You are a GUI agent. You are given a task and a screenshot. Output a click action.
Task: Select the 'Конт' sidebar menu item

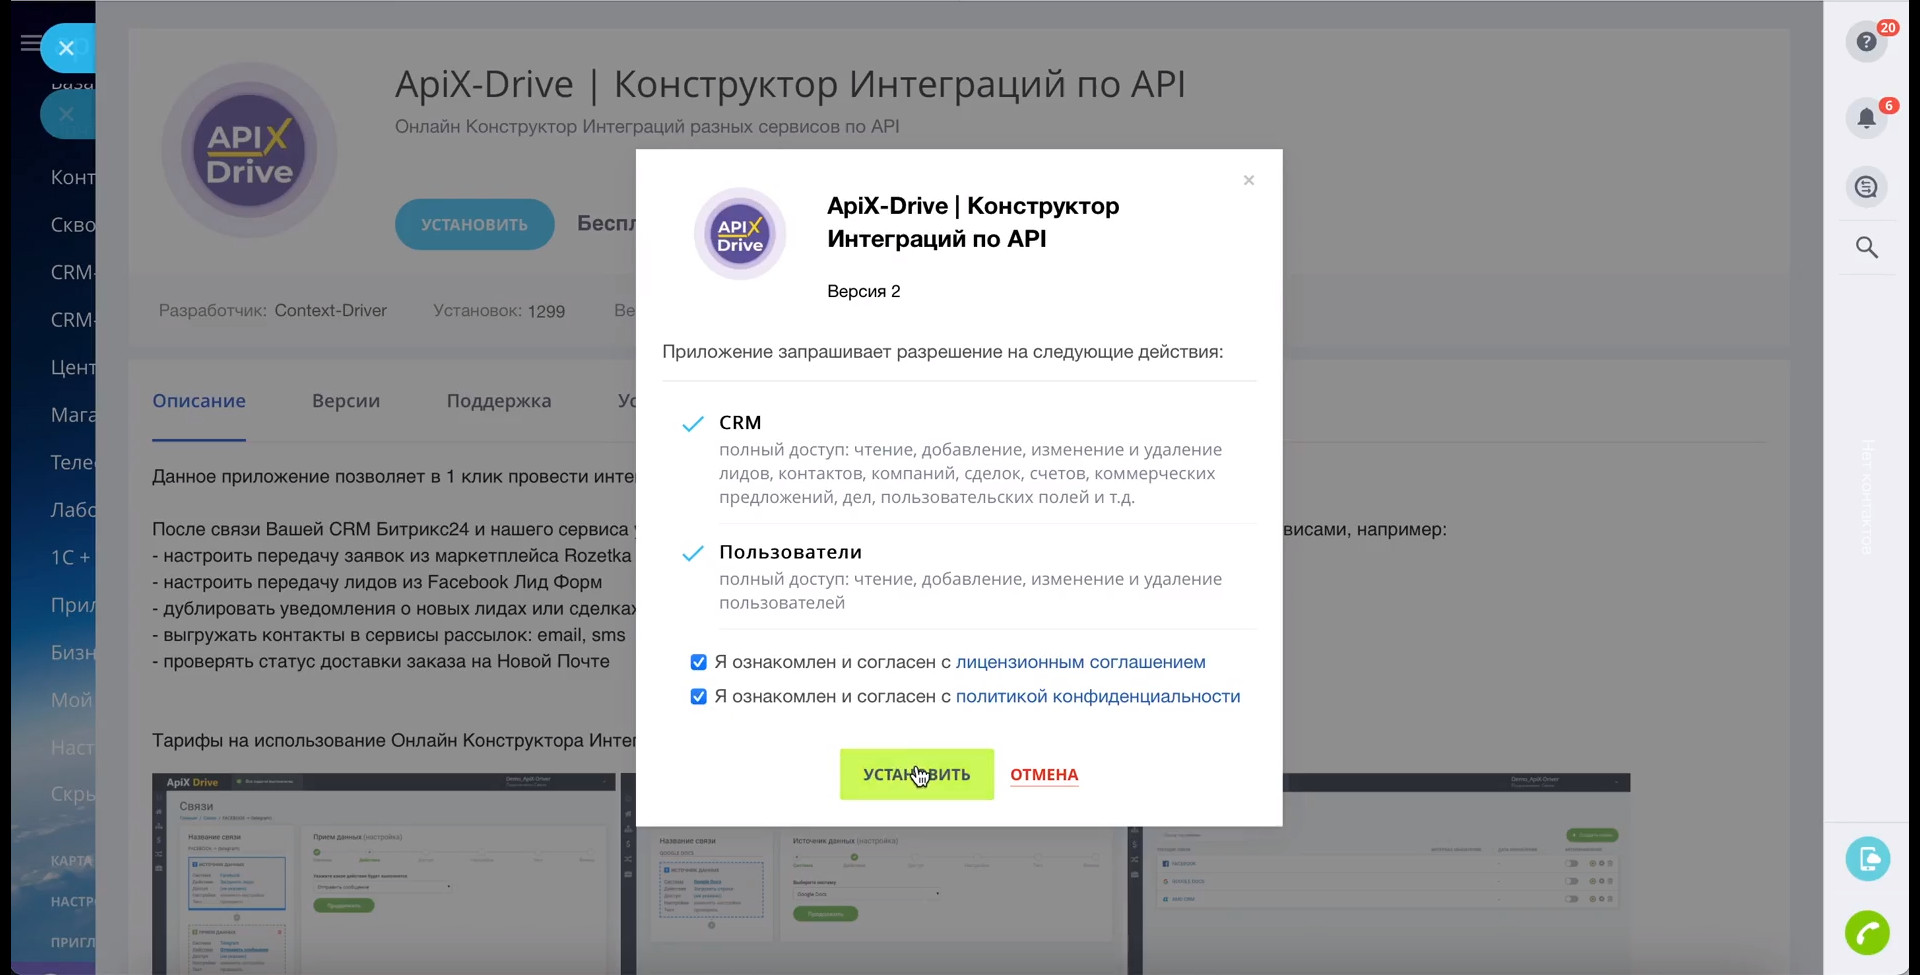point(73,177)
